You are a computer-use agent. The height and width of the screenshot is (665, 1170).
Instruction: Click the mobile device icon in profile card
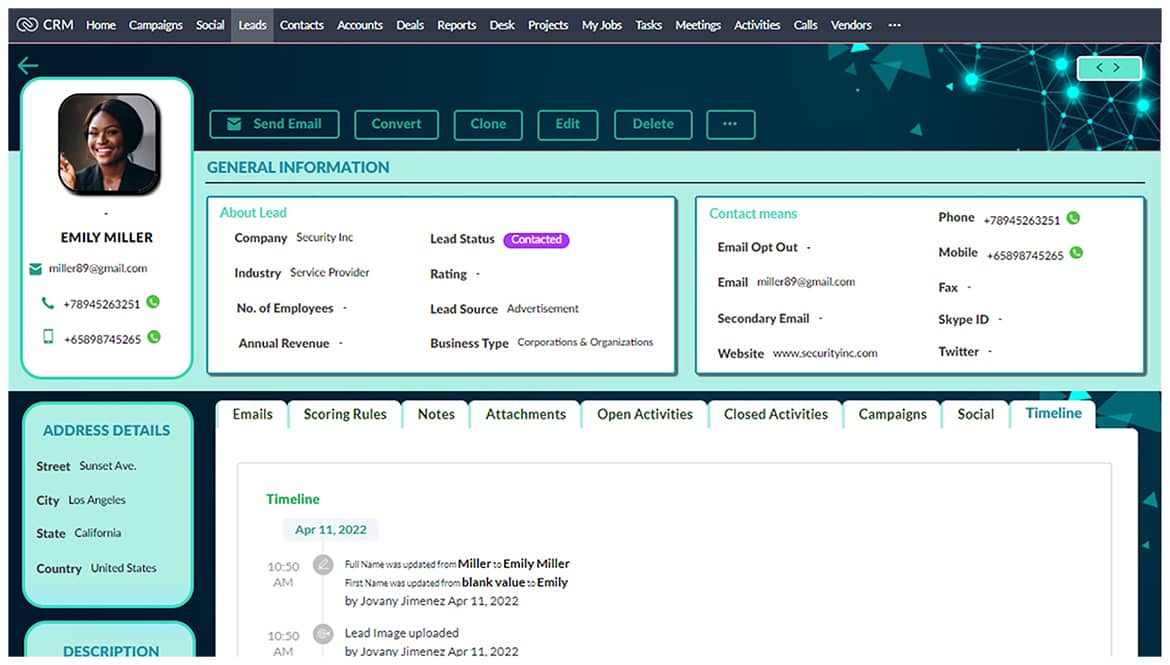click(x=47, y=338)
